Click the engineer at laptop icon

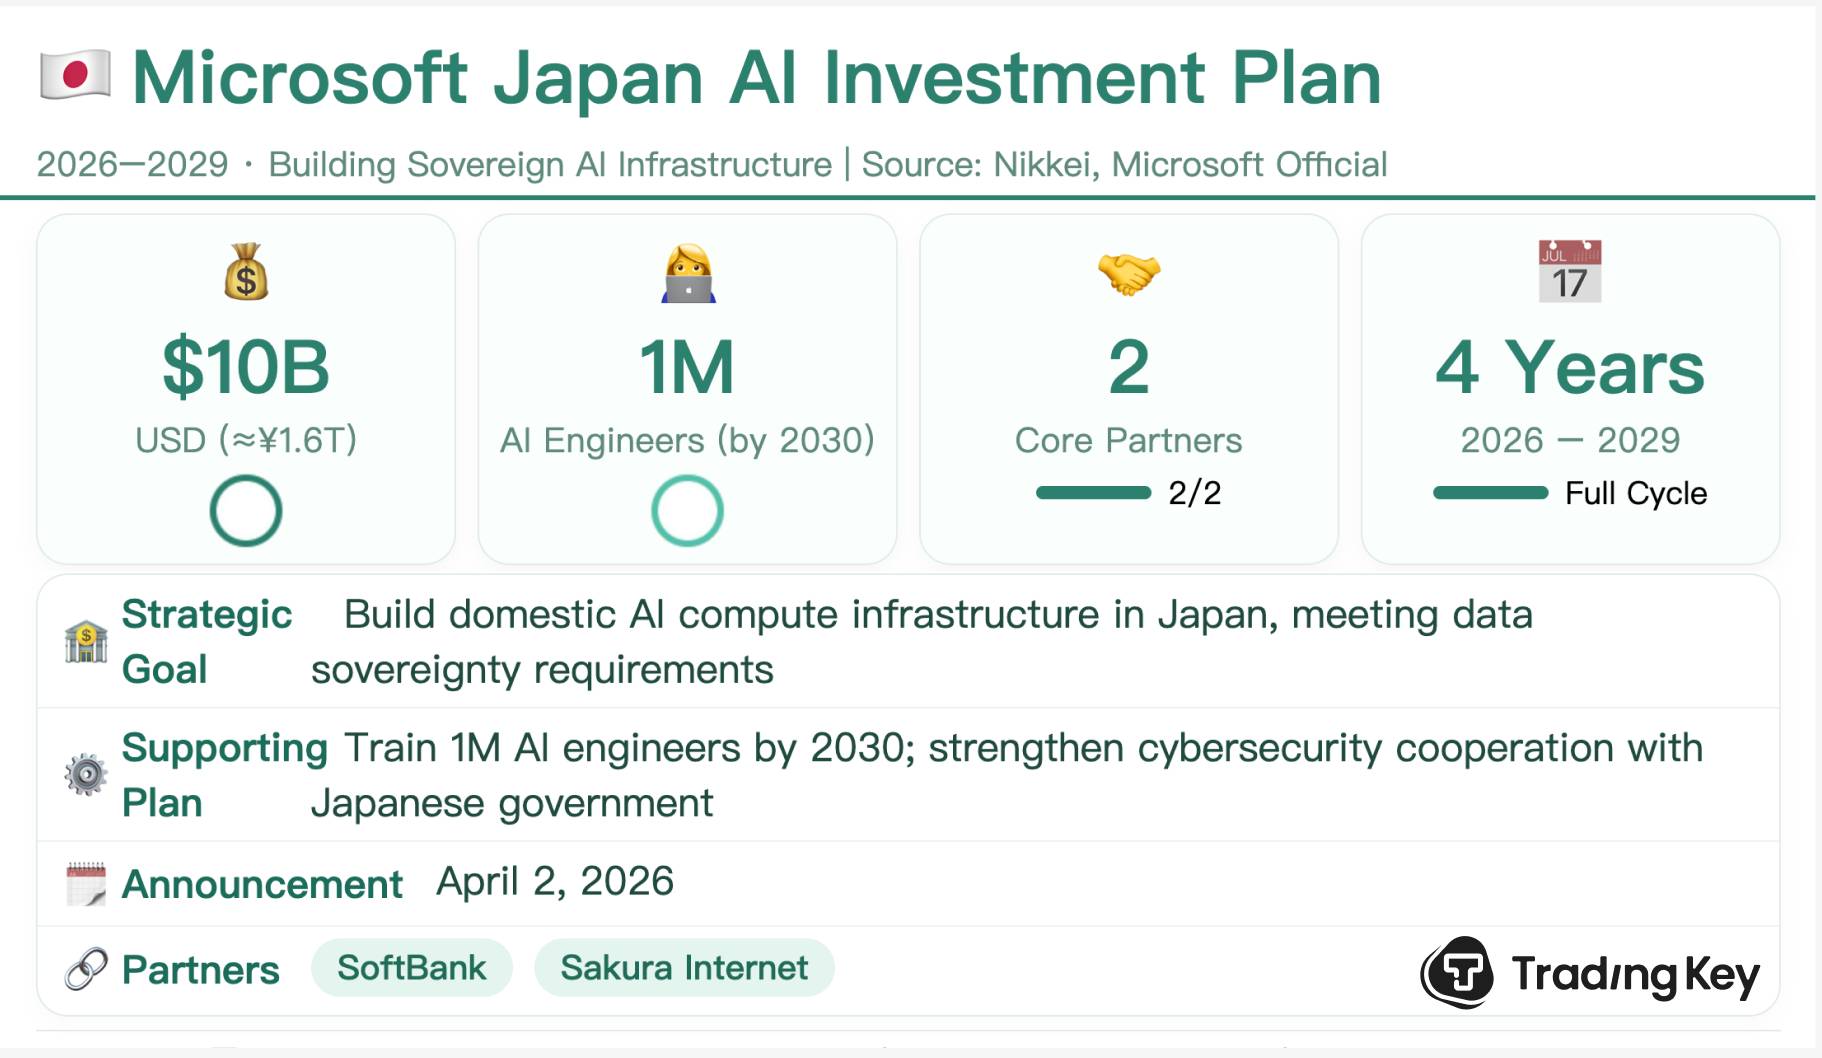point(688,273)
